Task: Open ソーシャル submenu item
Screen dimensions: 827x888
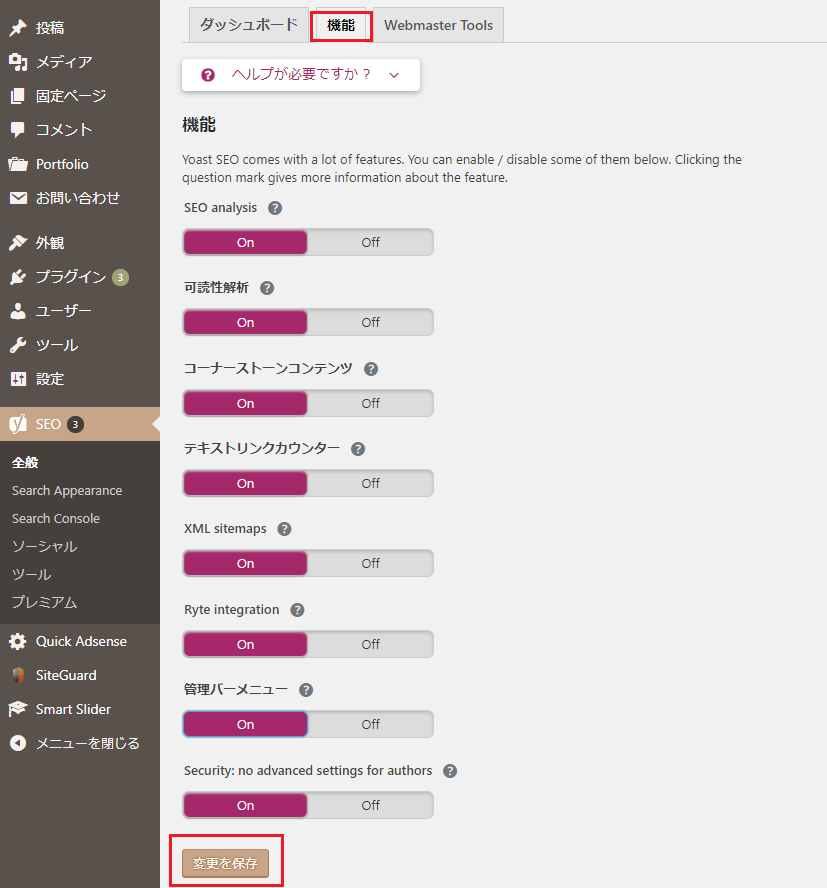Action: click(x=44, y=546)
